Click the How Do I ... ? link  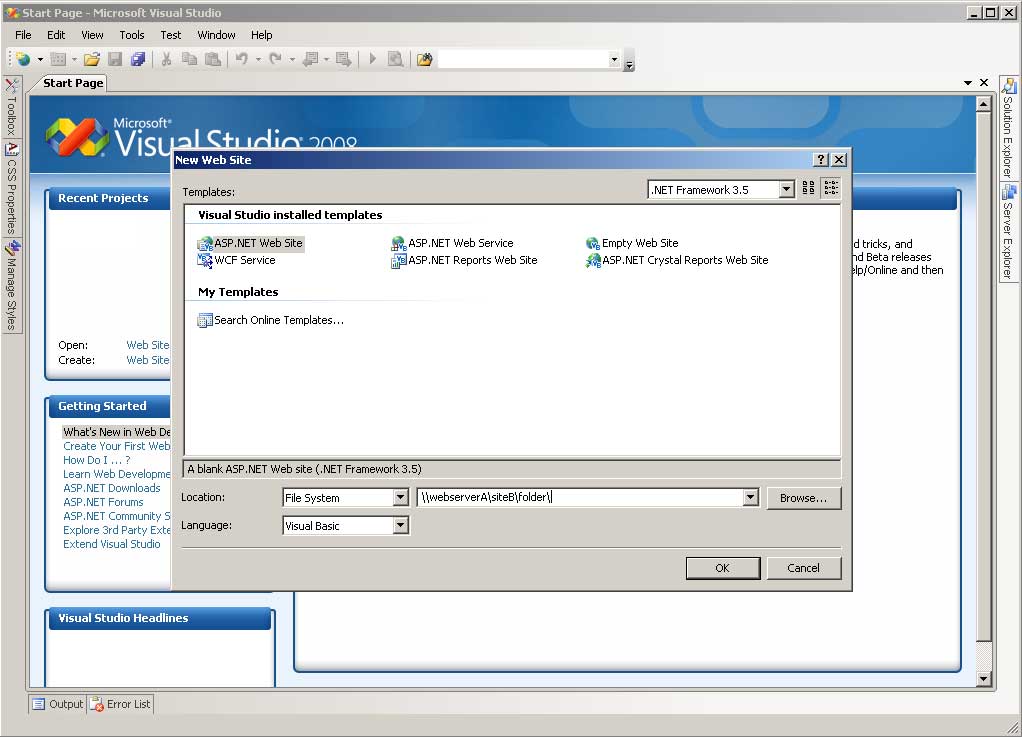tap(96, 460)
